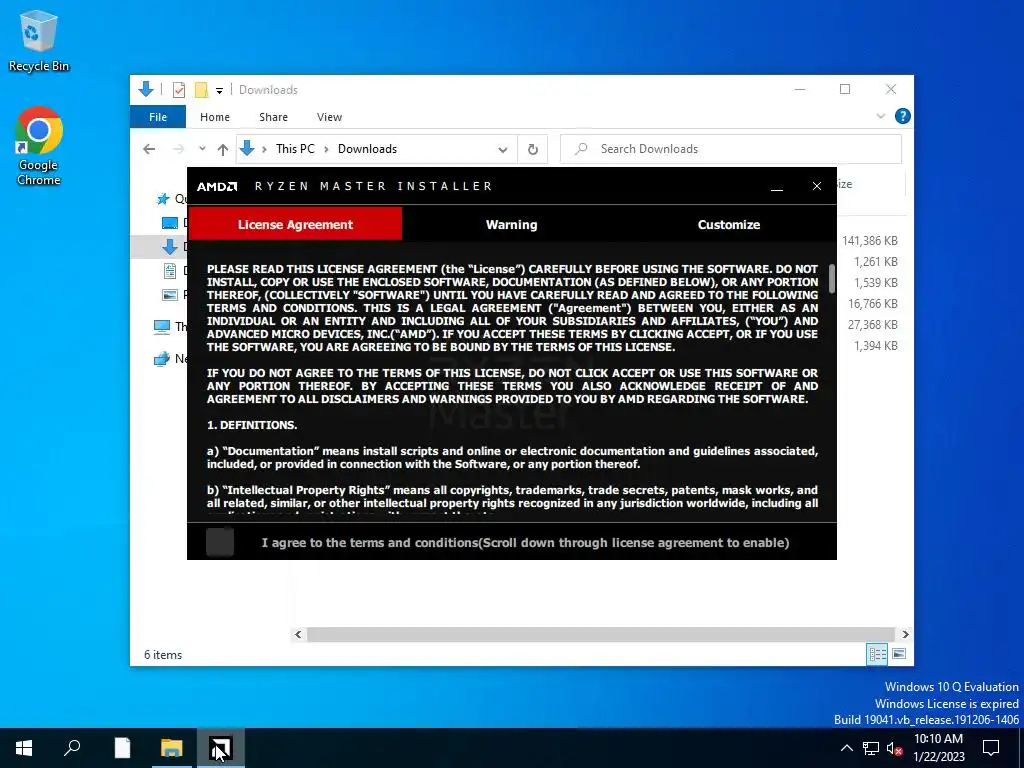
Task: Click the license agreement scrollbar thumb
Action: (831, 279)
